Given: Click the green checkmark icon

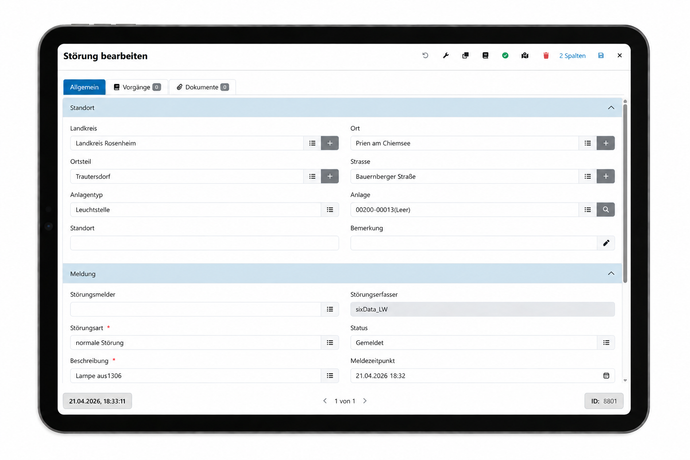Looking at the screenshot, I should click(505, 55).
